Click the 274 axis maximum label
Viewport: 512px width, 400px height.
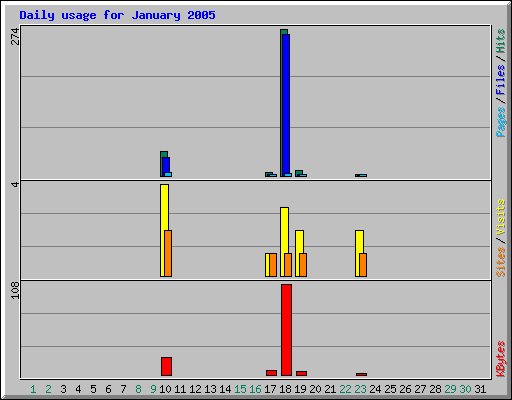point(15,37)
